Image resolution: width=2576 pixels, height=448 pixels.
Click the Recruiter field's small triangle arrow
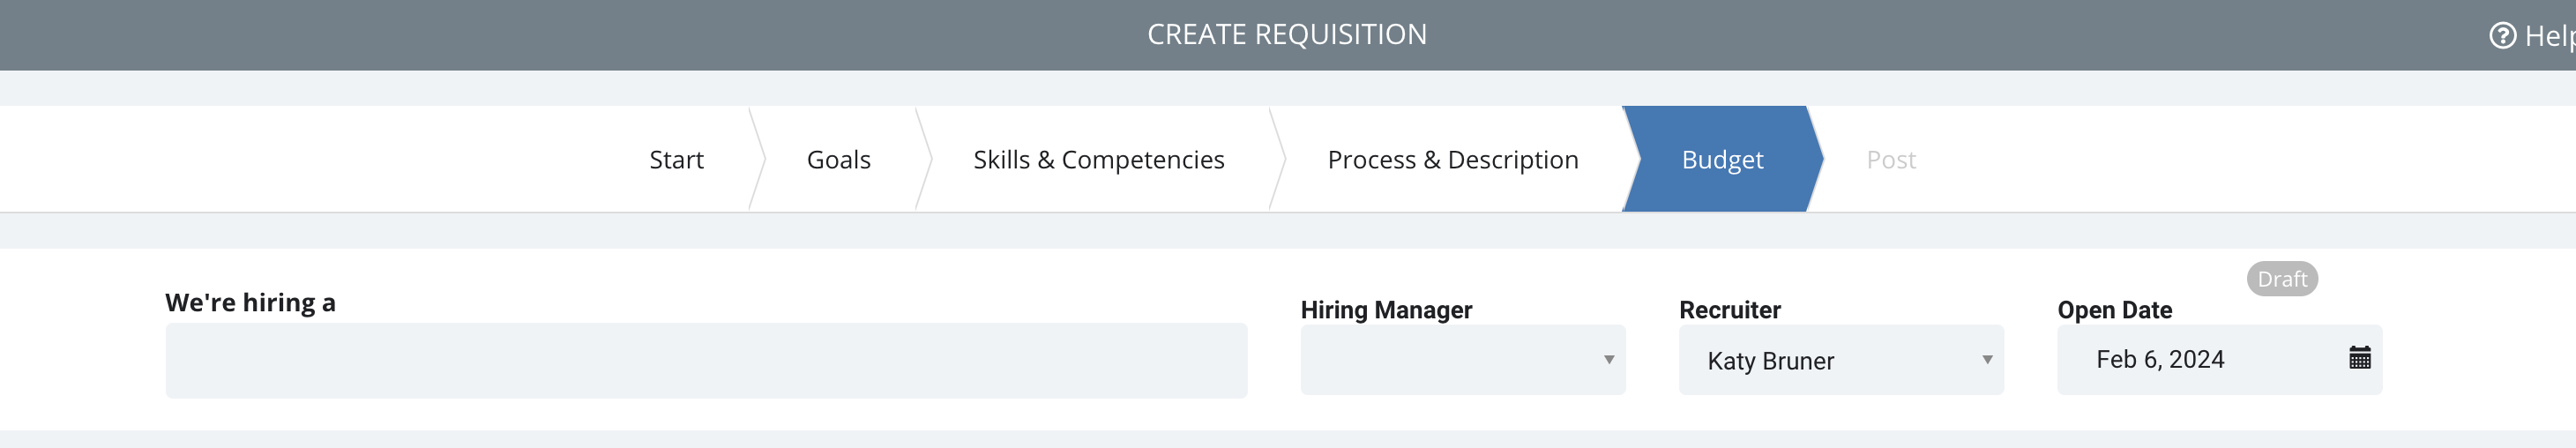coord(1987,360)
